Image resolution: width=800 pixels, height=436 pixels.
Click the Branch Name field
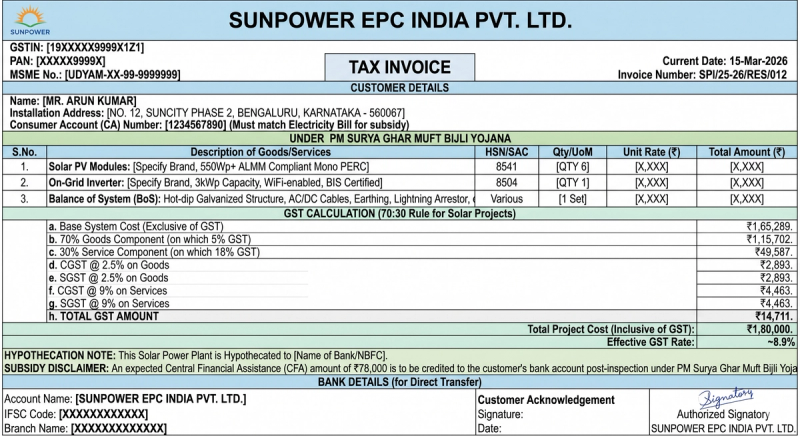click(x=85, y=428)
